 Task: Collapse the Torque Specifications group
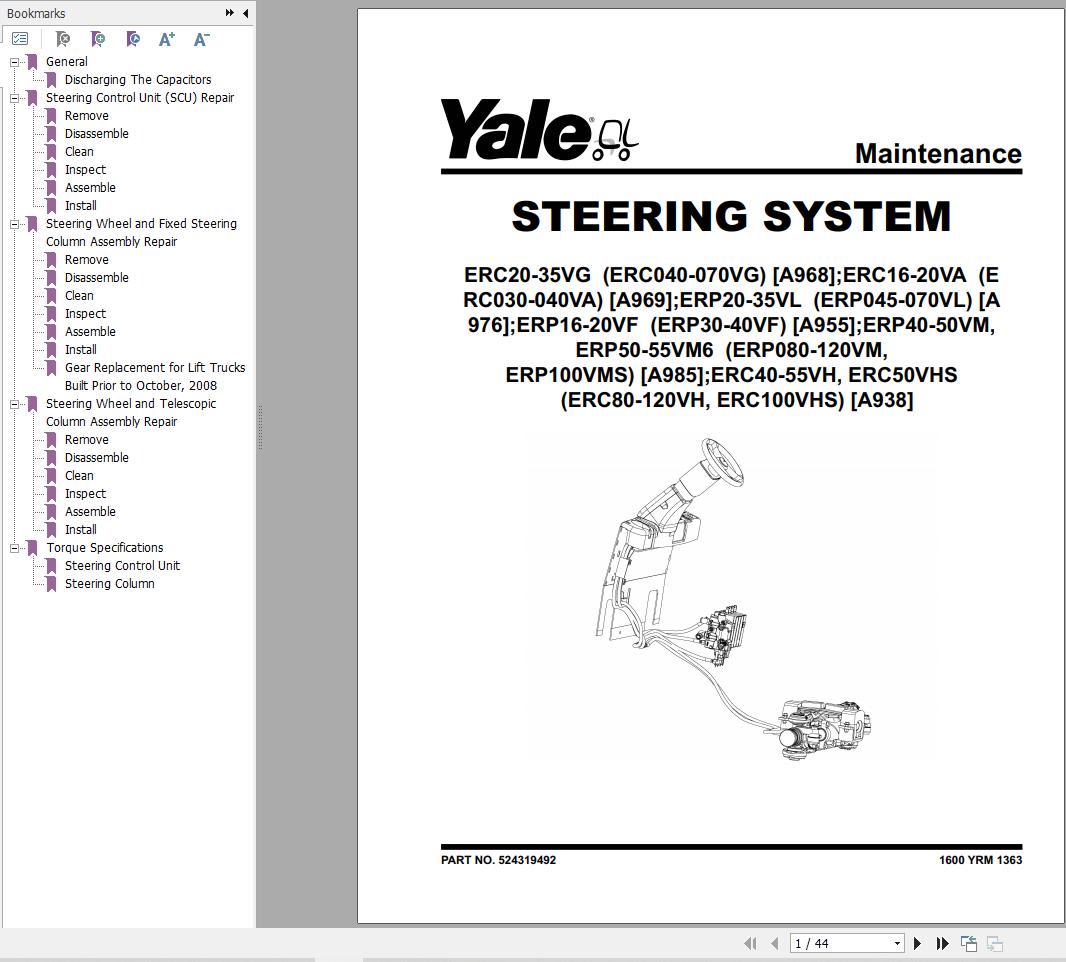[x=14, y=548]
